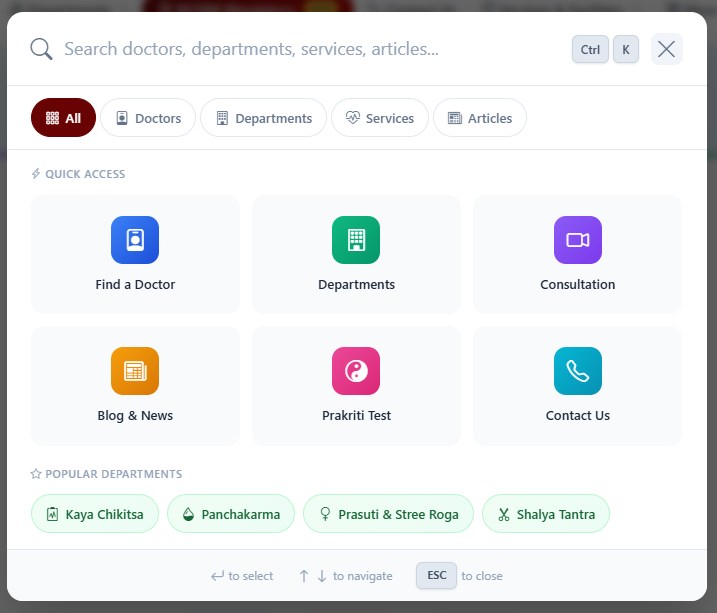This screenshot has height=613, width=717.
Task: Filter results by Articles
Action: (x=479, y=118)
